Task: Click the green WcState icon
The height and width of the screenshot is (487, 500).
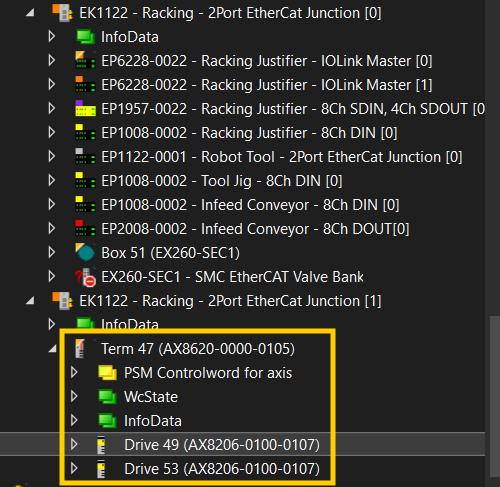Action: (107, 397)
